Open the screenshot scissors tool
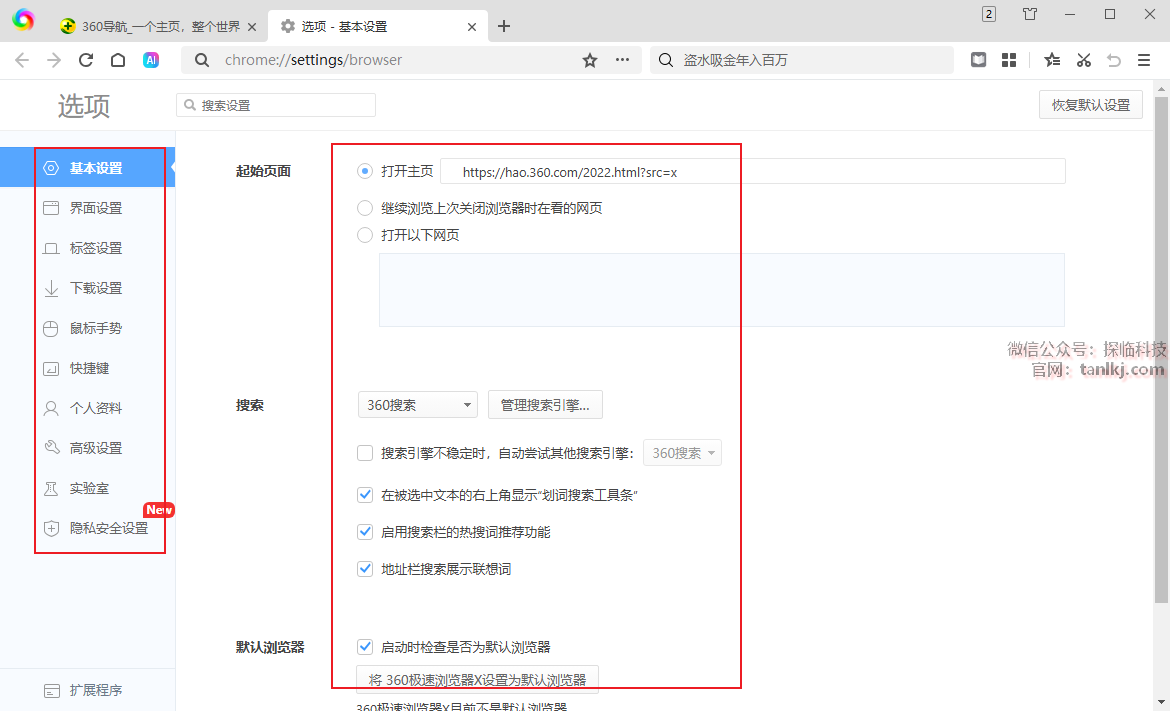 pyautogui.click(x=1083, y=60)
